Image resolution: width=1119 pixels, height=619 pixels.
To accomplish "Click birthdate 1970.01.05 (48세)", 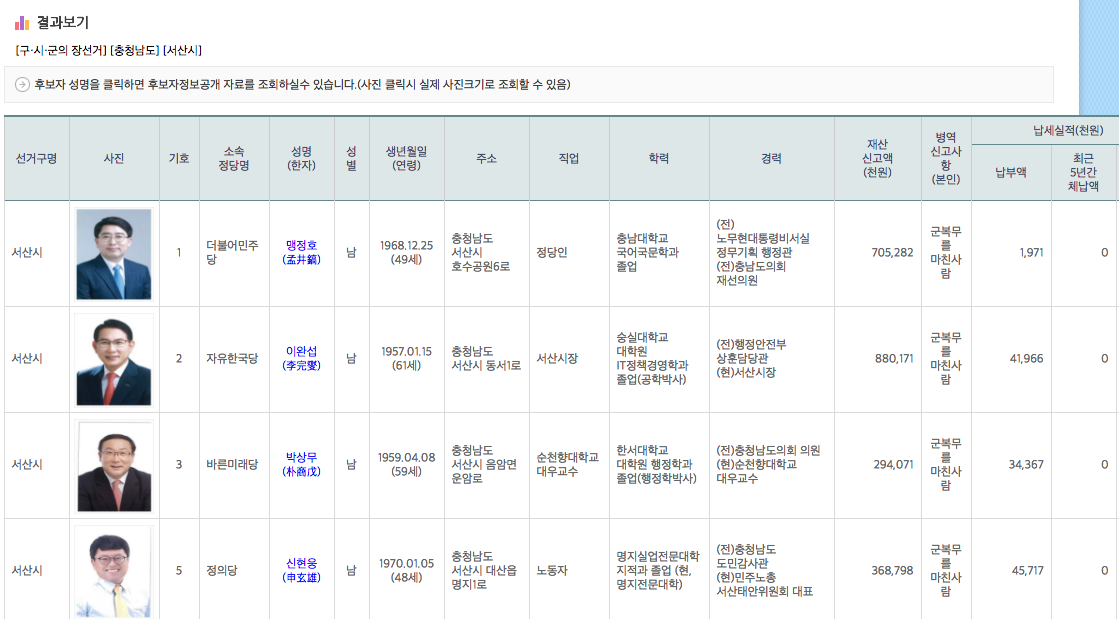I will point(406,570).
